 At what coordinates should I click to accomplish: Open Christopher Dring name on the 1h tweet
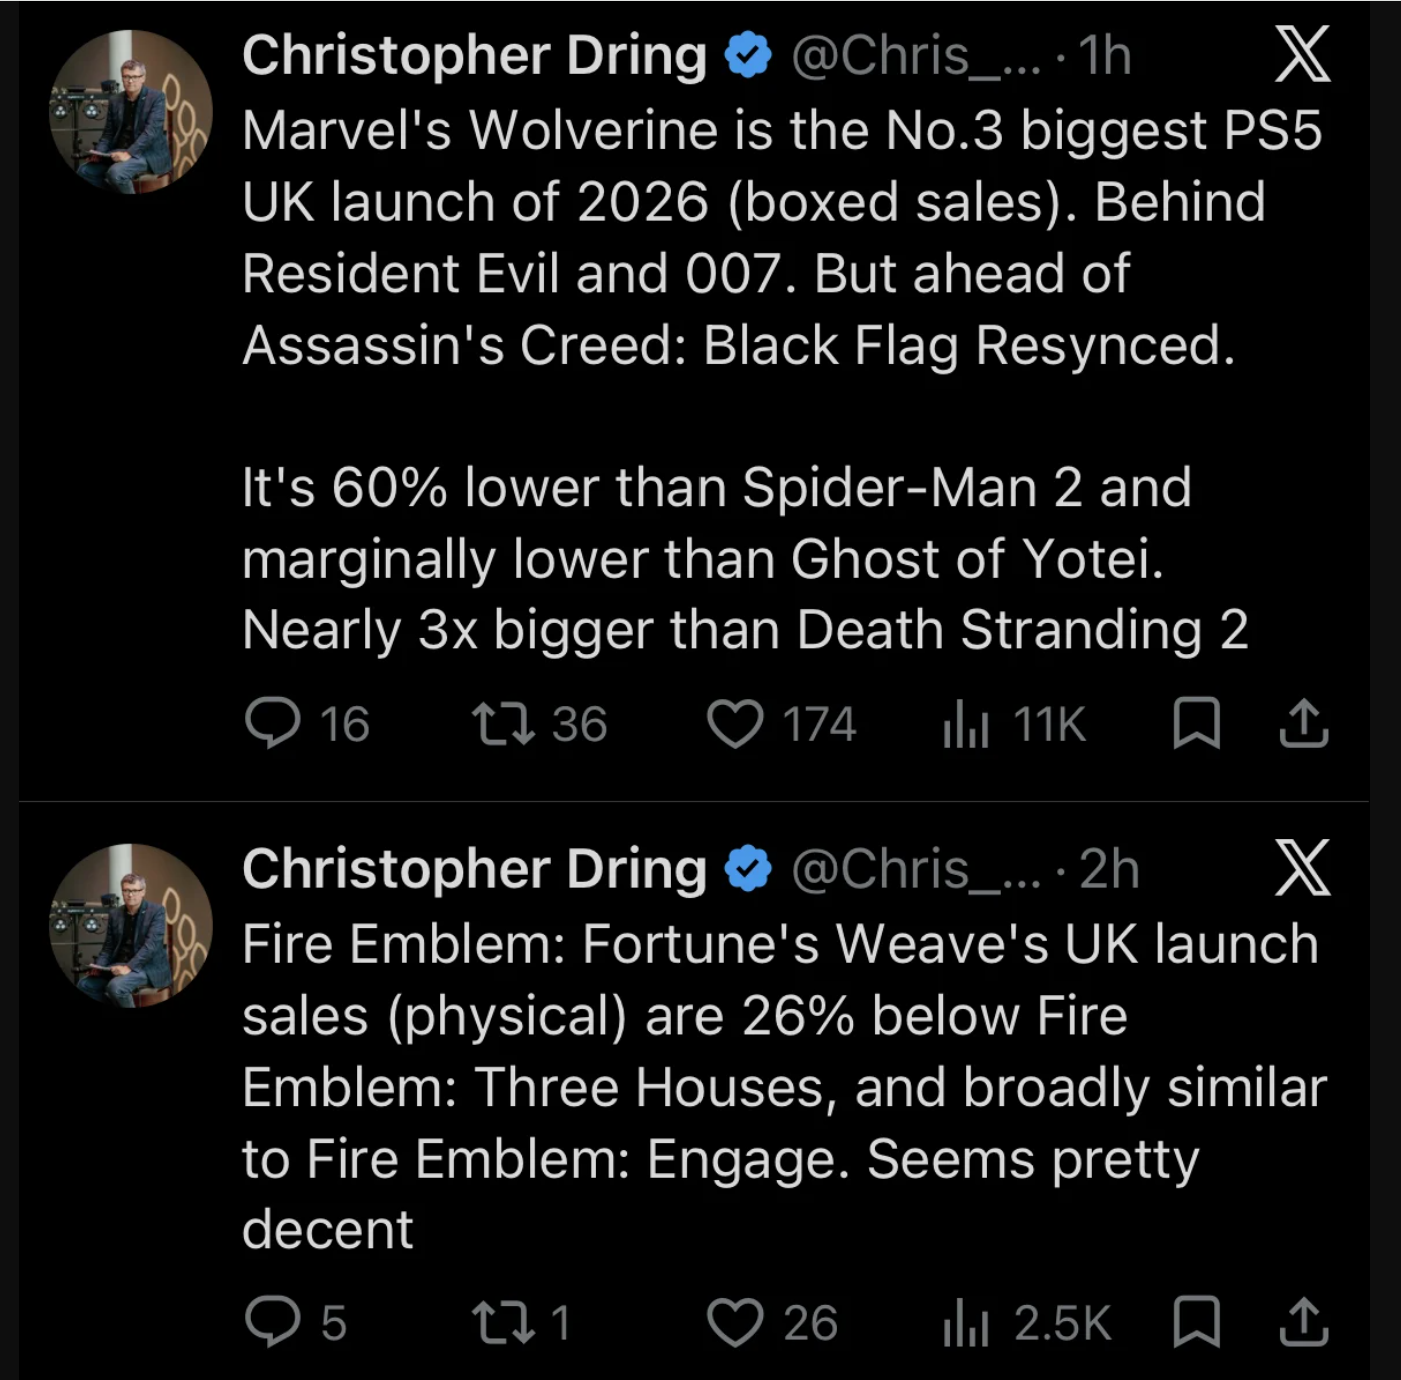(475, 55)
